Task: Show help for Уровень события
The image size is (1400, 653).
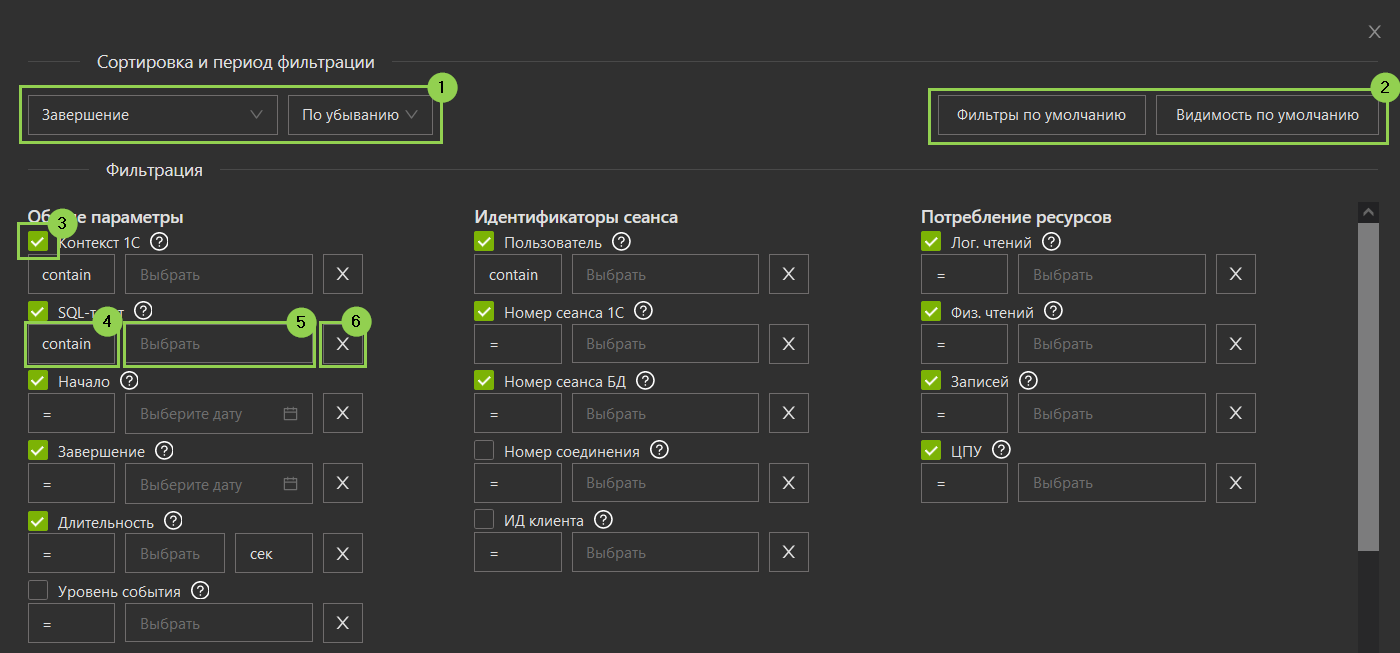Action: [200, 590]
